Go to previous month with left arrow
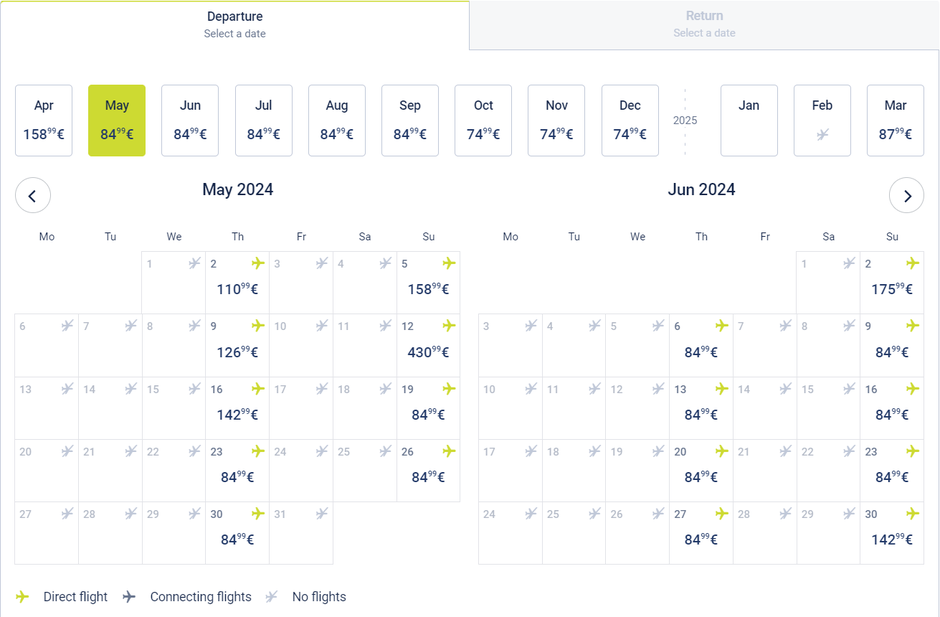Screen dimensions: 940x617 [33, 196]
